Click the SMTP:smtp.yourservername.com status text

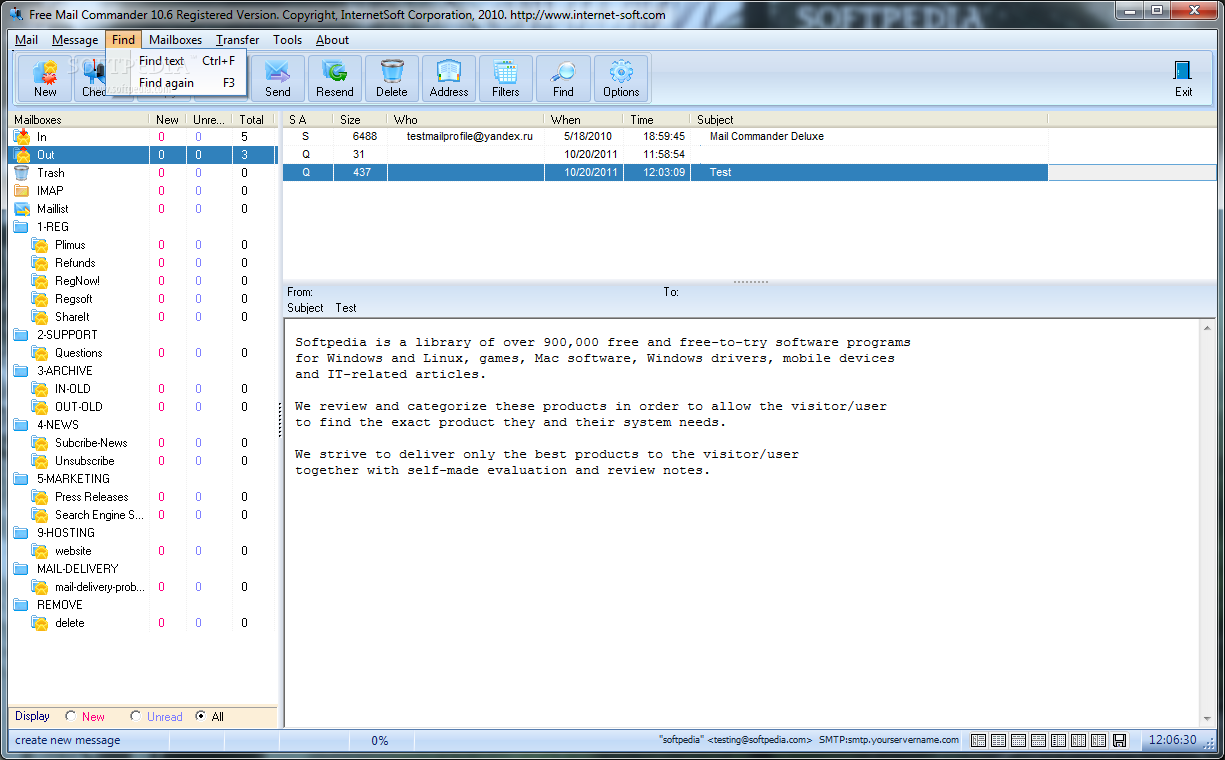point(888,741)
